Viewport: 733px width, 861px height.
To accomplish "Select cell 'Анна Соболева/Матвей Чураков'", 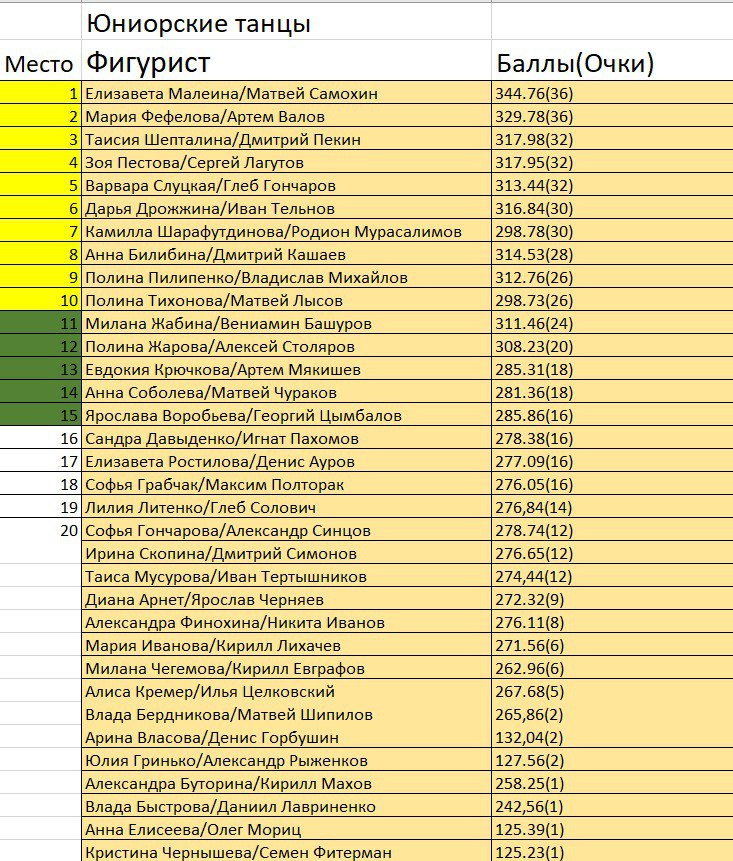I will click(x=286, y=392).
